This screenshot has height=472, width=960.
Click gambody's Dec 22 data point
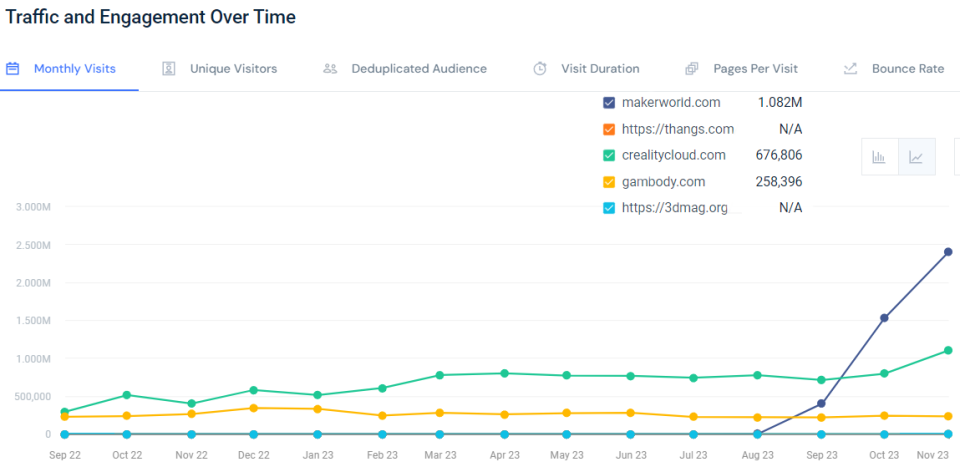point(253,408)
